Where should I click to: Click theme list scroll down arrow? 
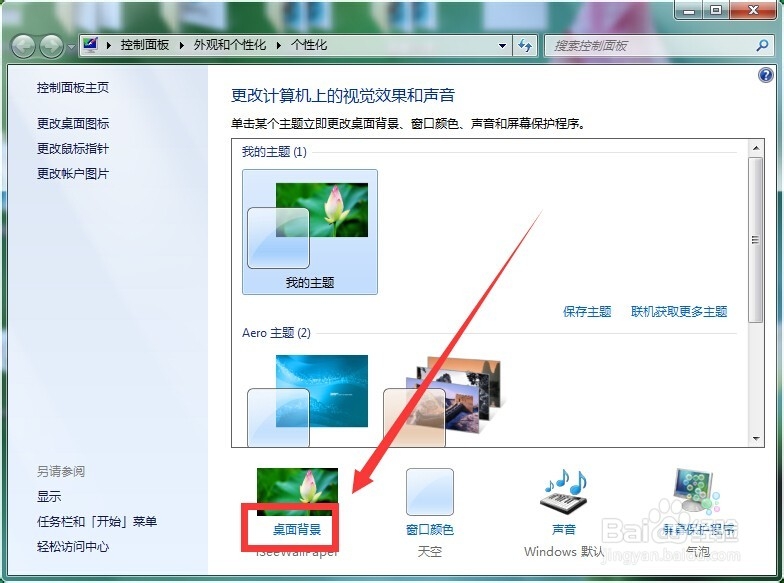tap(756, 438)
